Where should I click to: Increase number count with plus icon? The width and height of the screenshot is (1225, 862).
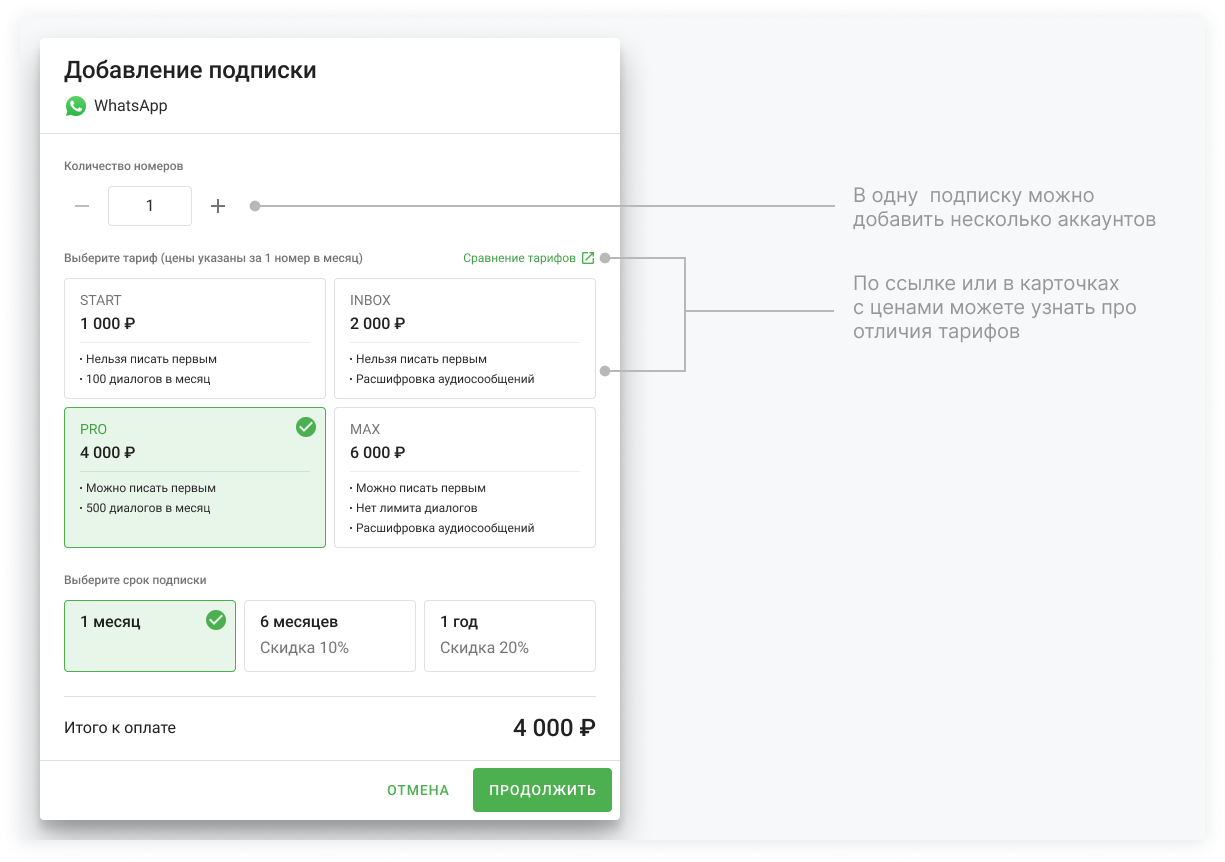(218, 206)
